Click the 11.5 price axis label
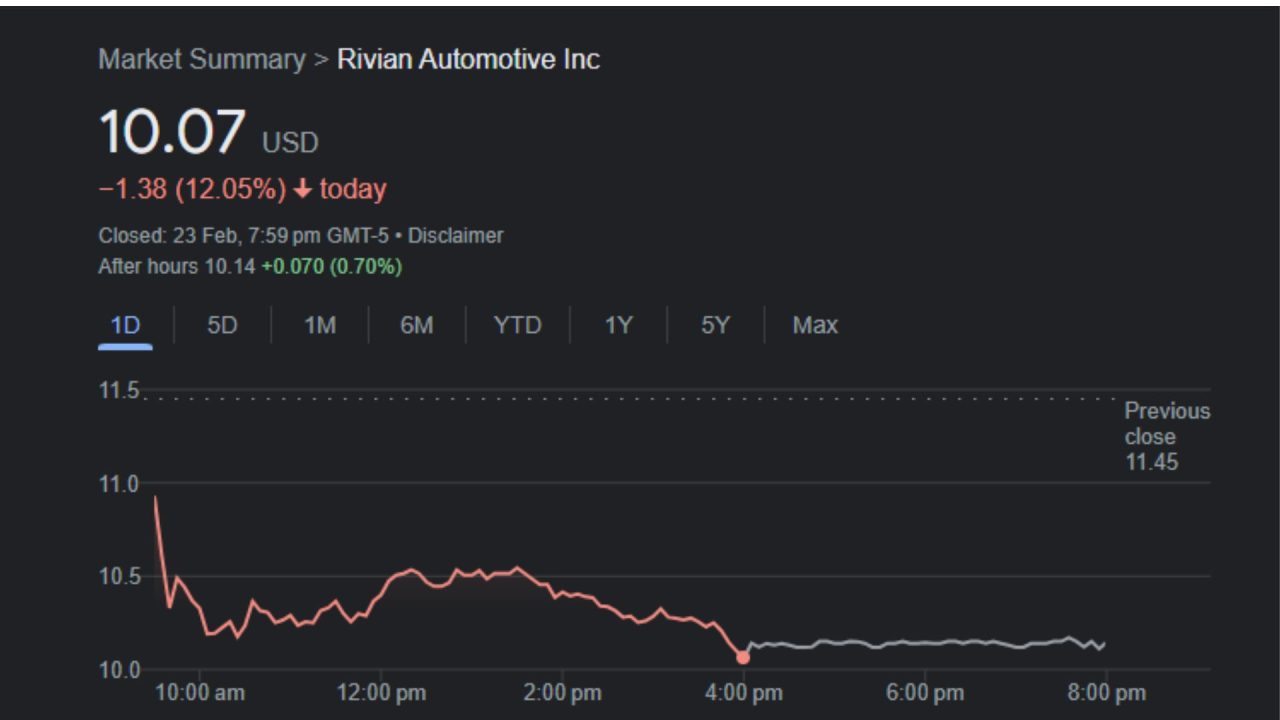The height and width of the screenshot is (720, 1280). (118, 391)
